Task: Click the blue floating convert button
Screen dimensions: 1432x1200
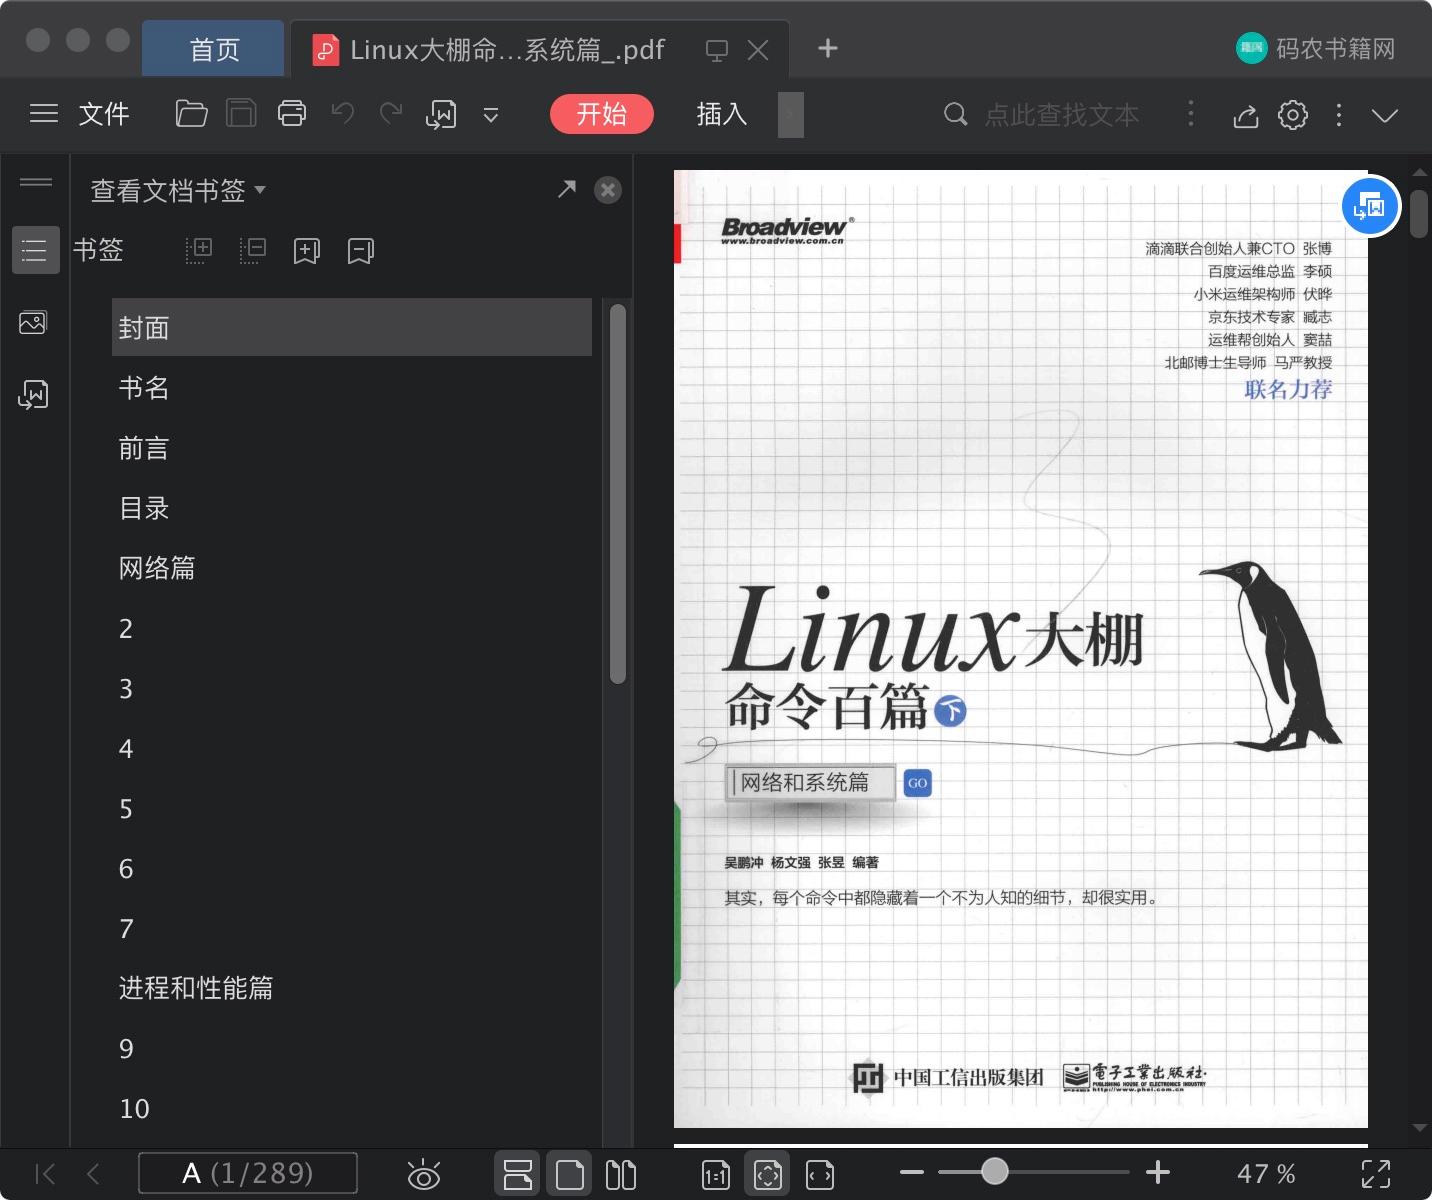Action: (x=1370, y=207)
